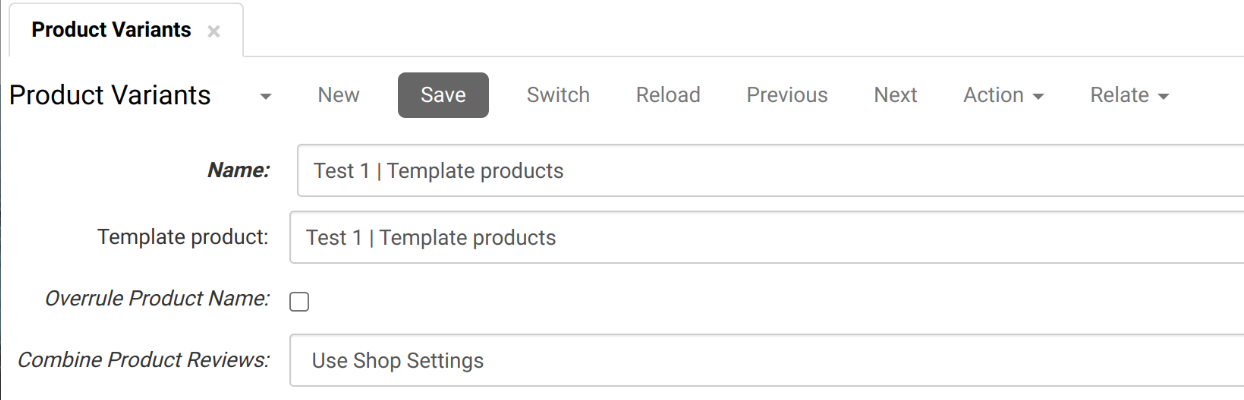Screen dimensions: 1244x400
Task: Open the Combine Product Reviews dropdown
Action: point(766,360)
